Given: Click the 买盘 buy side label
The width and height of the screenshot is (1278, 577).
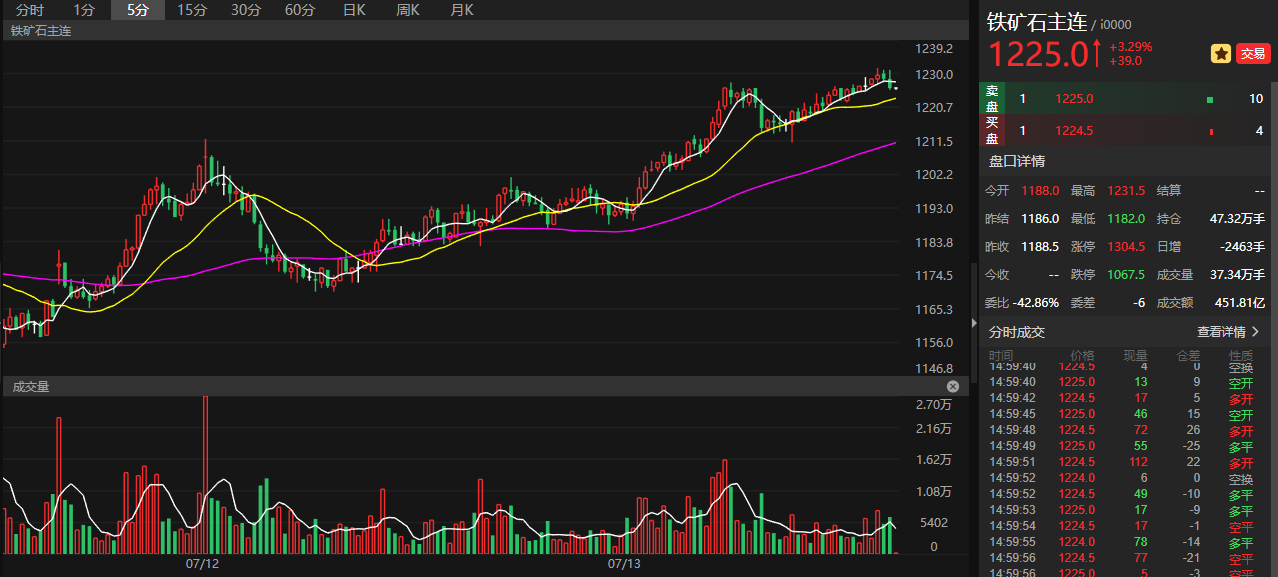Looking at the screenshot, I should [x=992, y=130].
